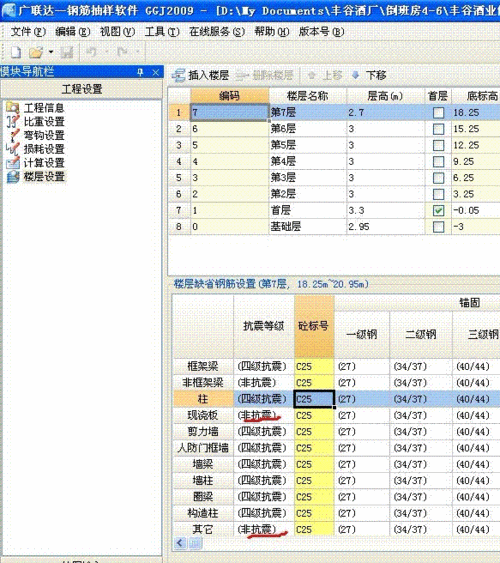500x563 pixels.
Task: Open the dropdown arrow beside Open folder
Action: [51, 52]
